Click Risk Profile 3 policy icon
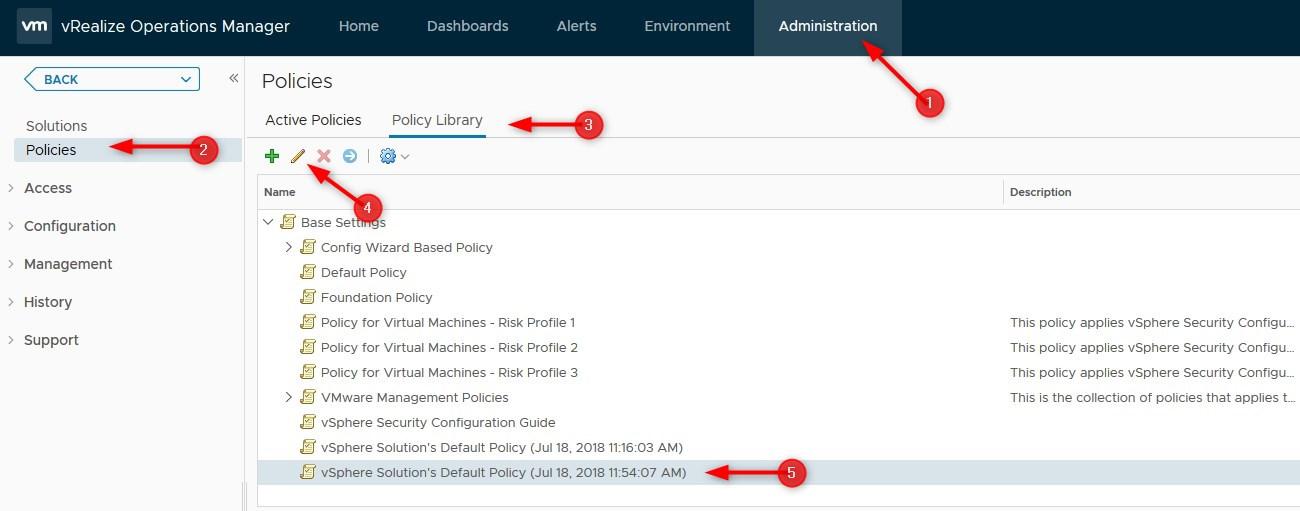 click(308, 372)
